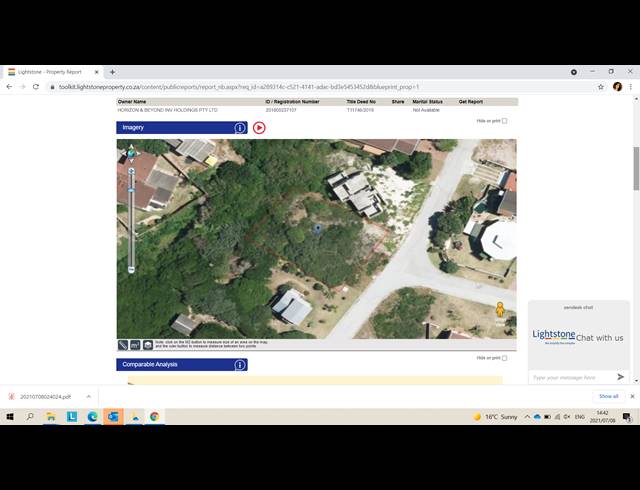The image size is (640, 490).
Task: Click the taskbar clock and date
Action: tap(602, 417)
